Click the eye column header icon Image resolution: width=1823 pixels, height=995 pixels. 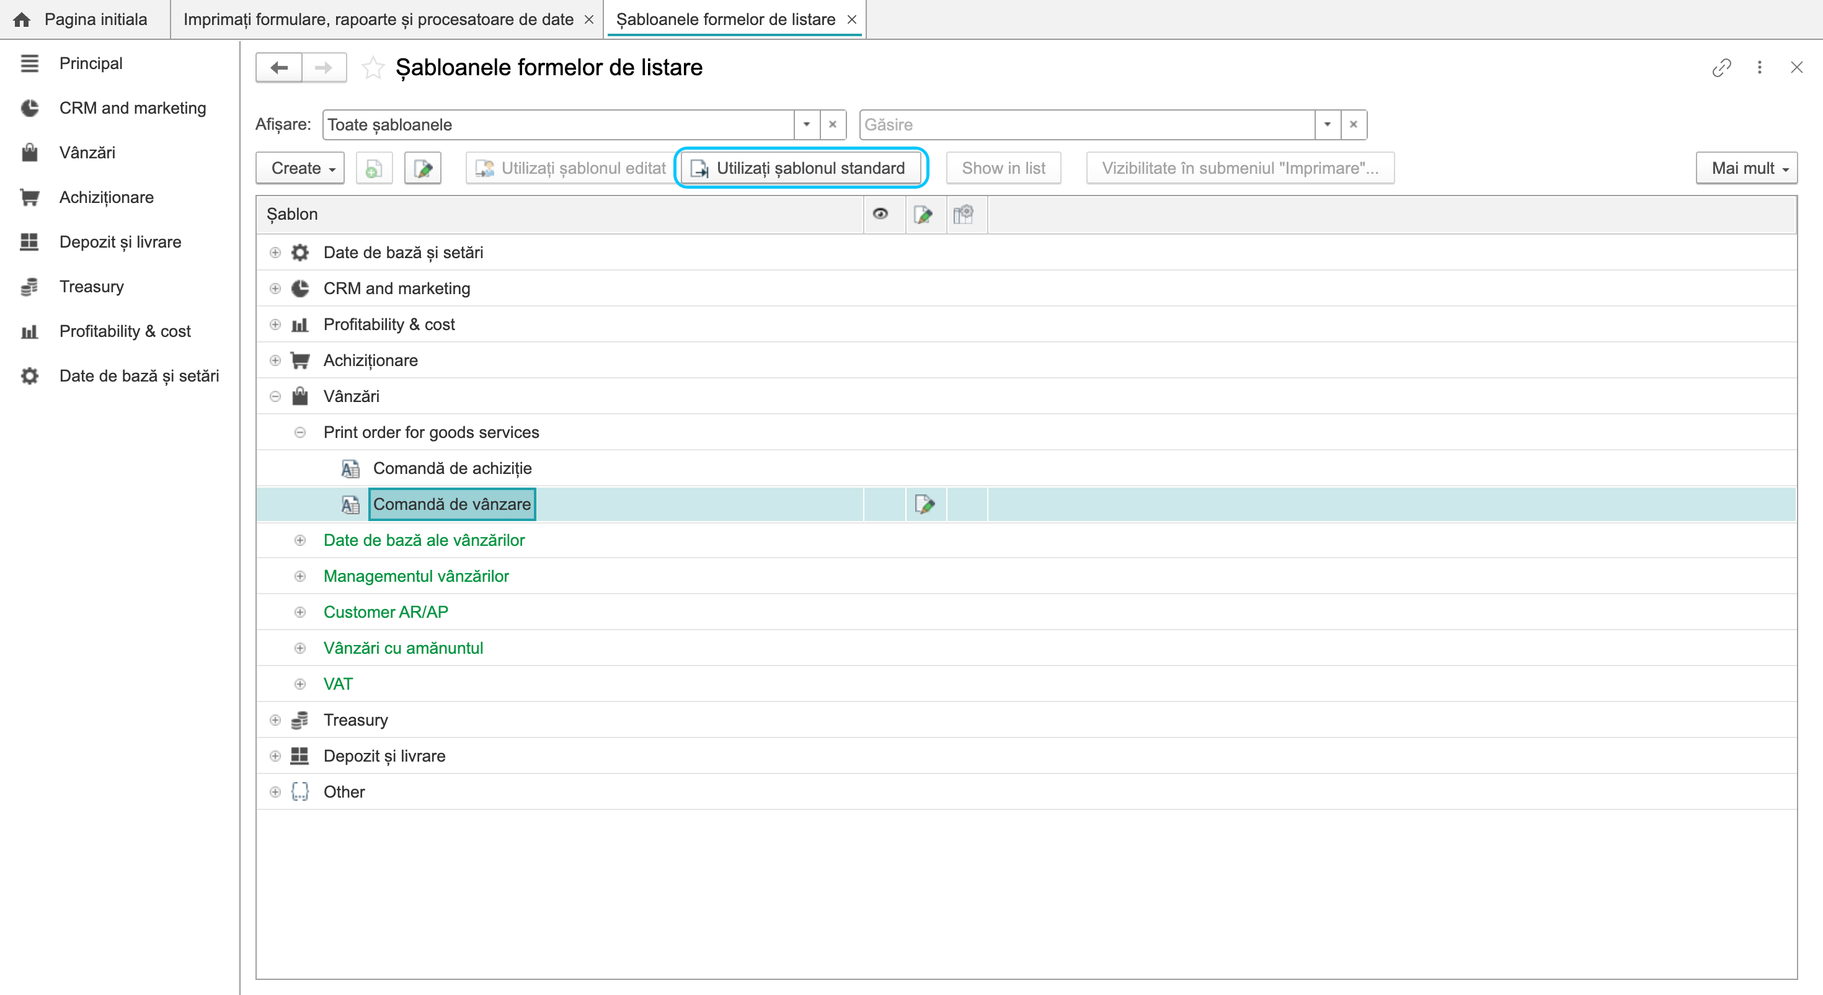[881, 214]
